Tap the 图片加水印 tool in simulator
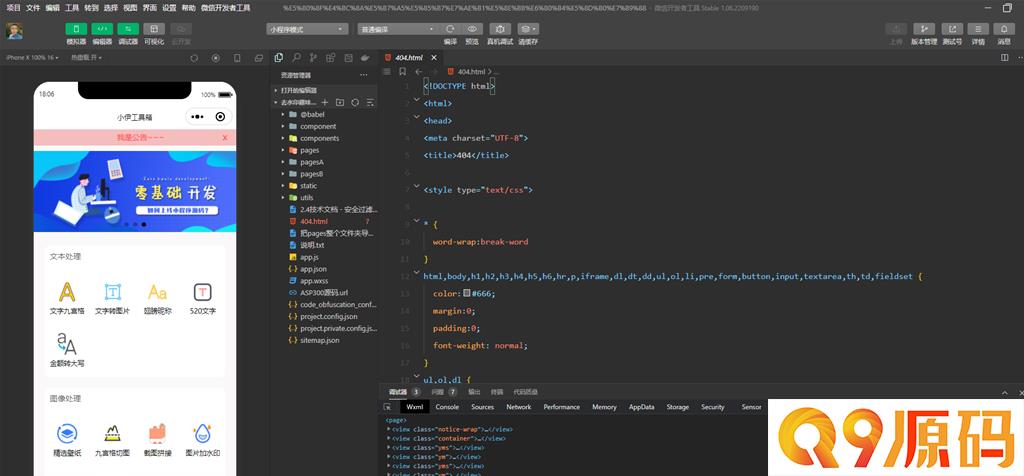The width and height of the screenshot is (1024, 476). tap(202, 440)
